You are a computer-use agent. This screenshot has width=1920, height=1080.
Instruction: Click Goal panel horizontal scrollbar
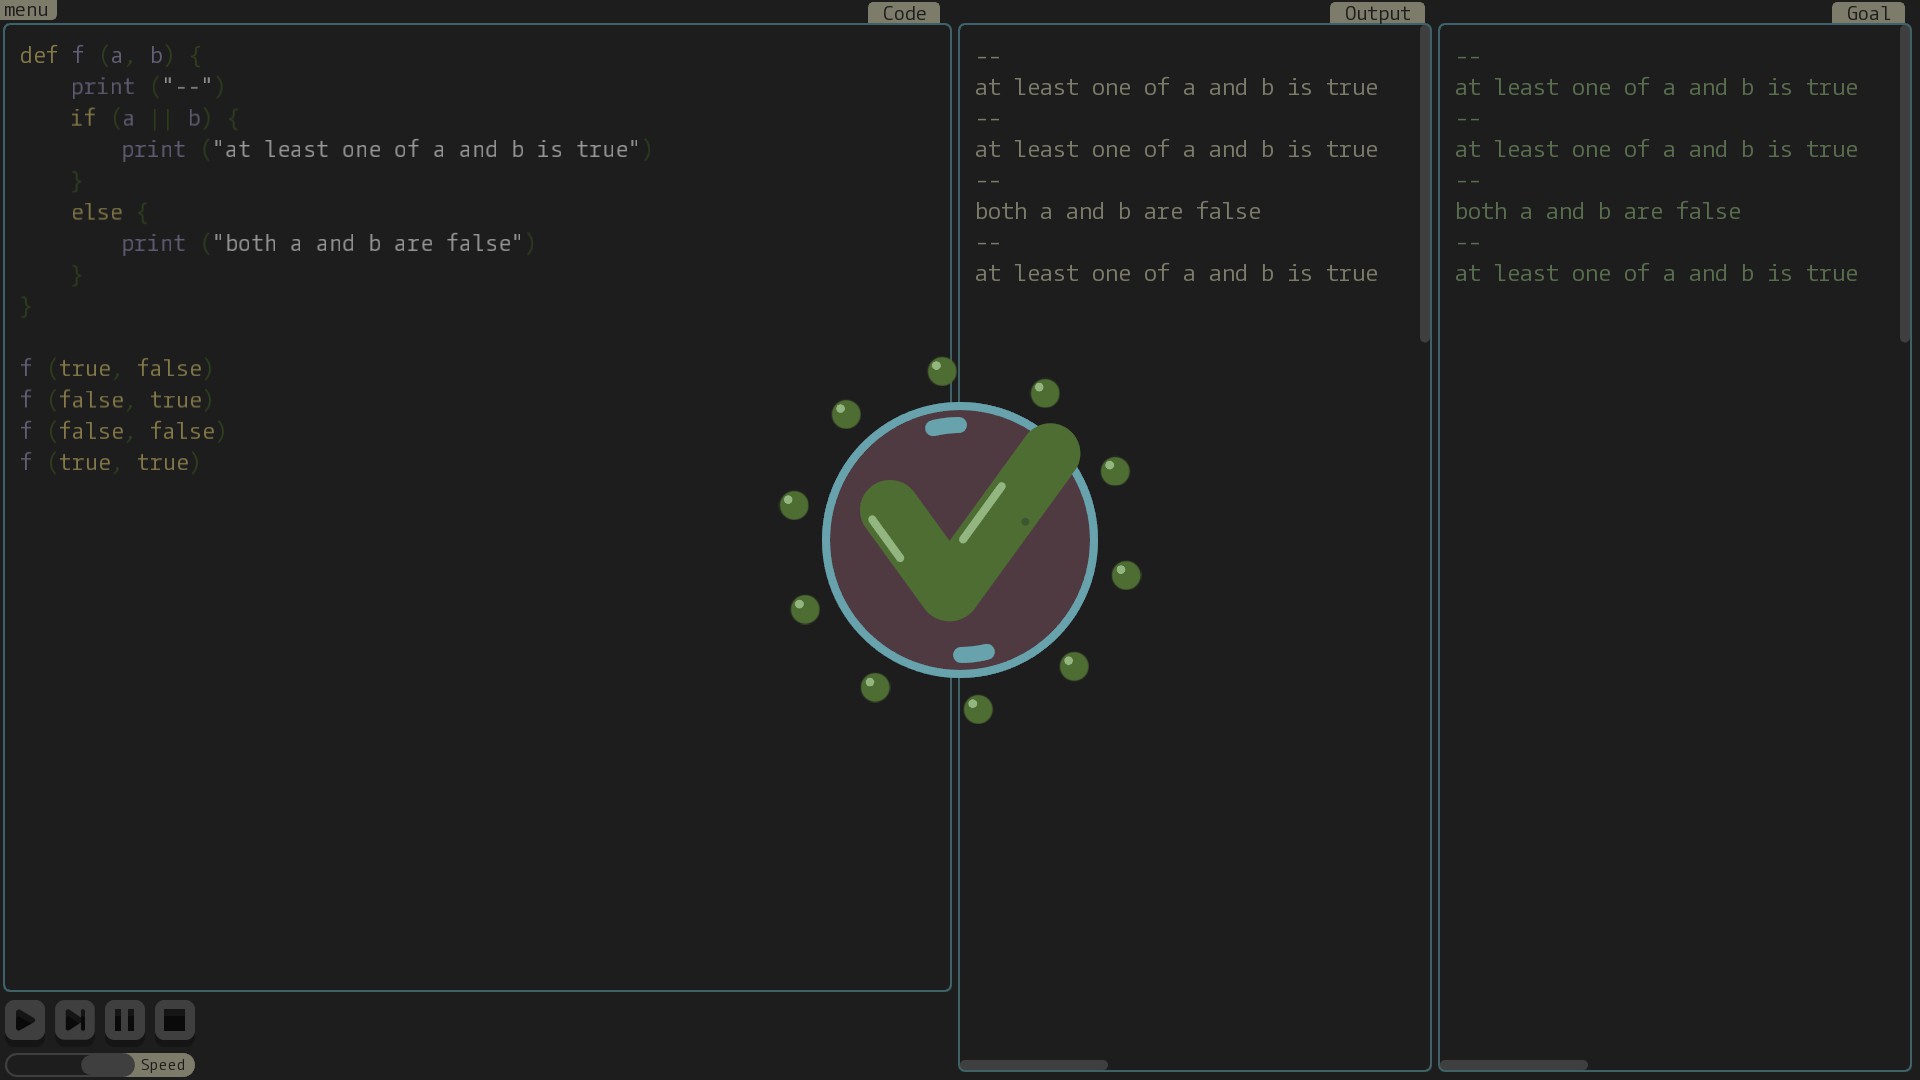pos(1514,1065)
